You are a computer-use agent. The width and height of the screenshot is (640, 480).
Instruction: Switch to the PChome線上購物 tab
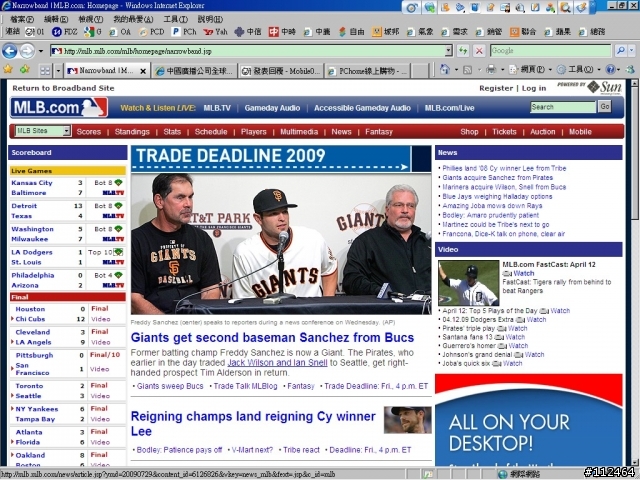point(367,71)
